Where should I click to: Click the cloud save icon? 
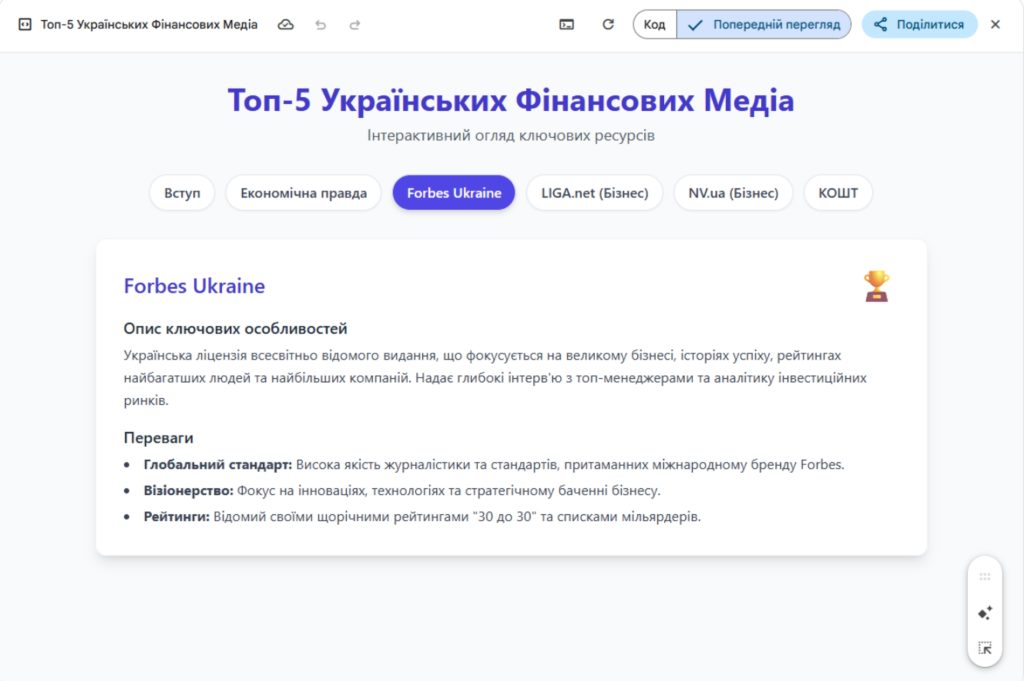(x=286, y=23)
